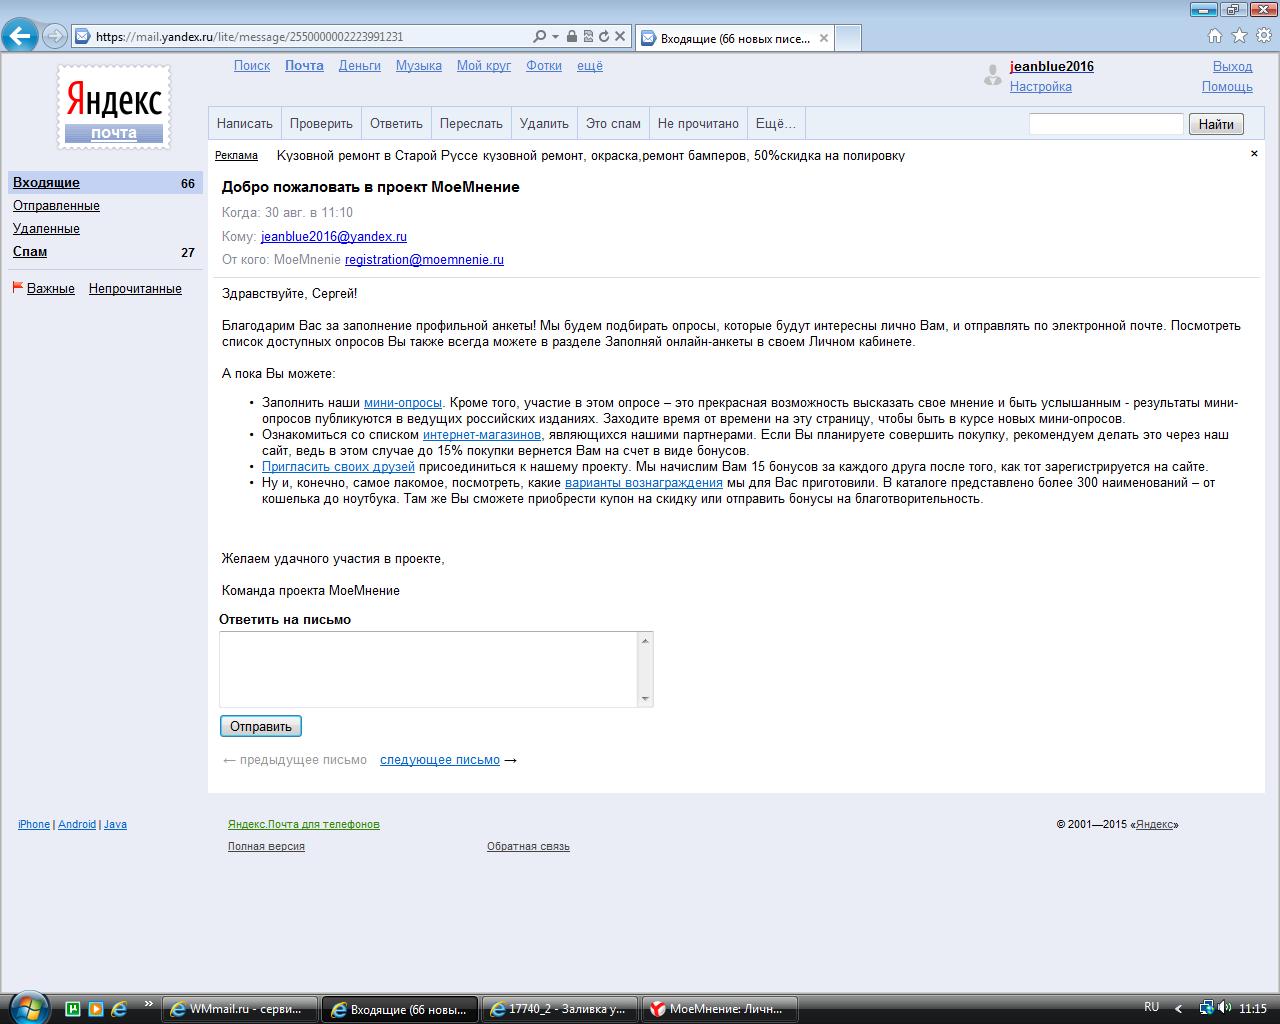Switch to WMmail.ru taskbar window
This screenshot has width=1280, height=1024.
(x=241, y=1009)
